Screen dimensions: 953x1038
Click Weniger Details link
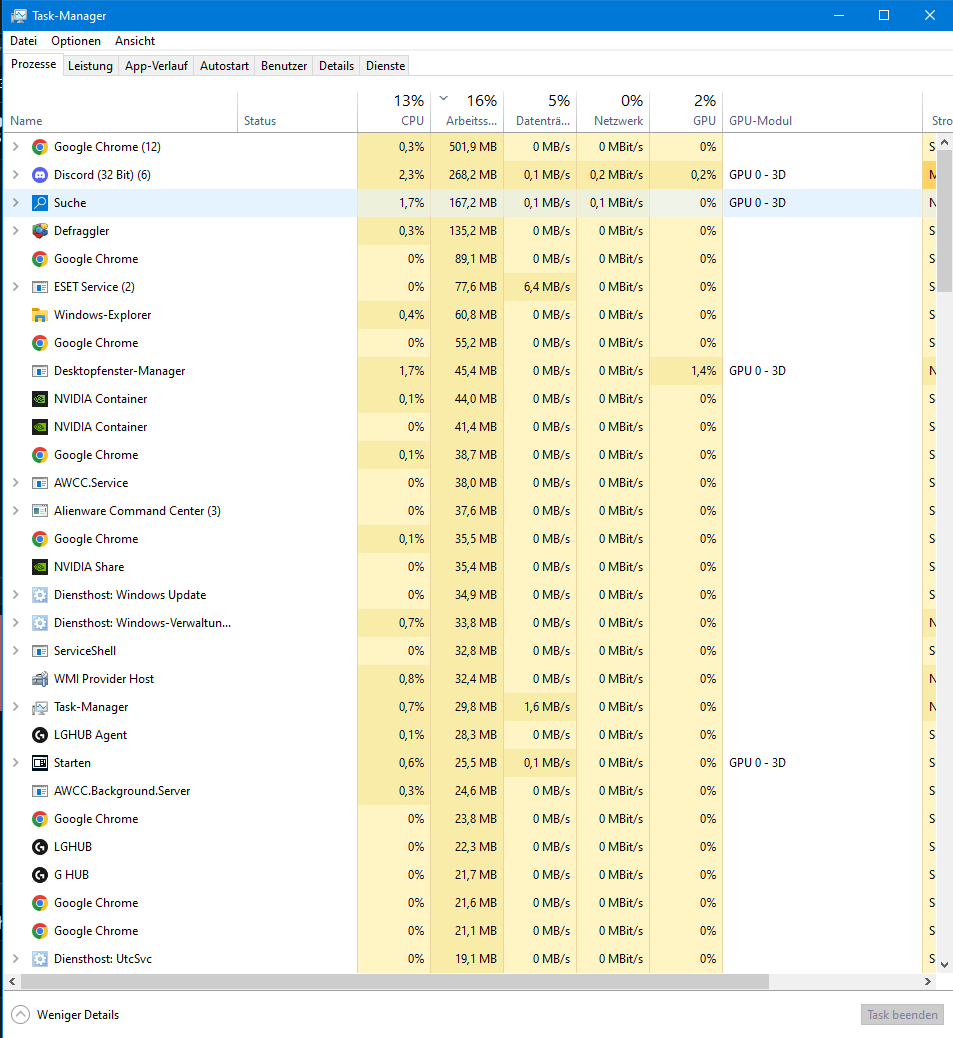tap(78, 1014)
